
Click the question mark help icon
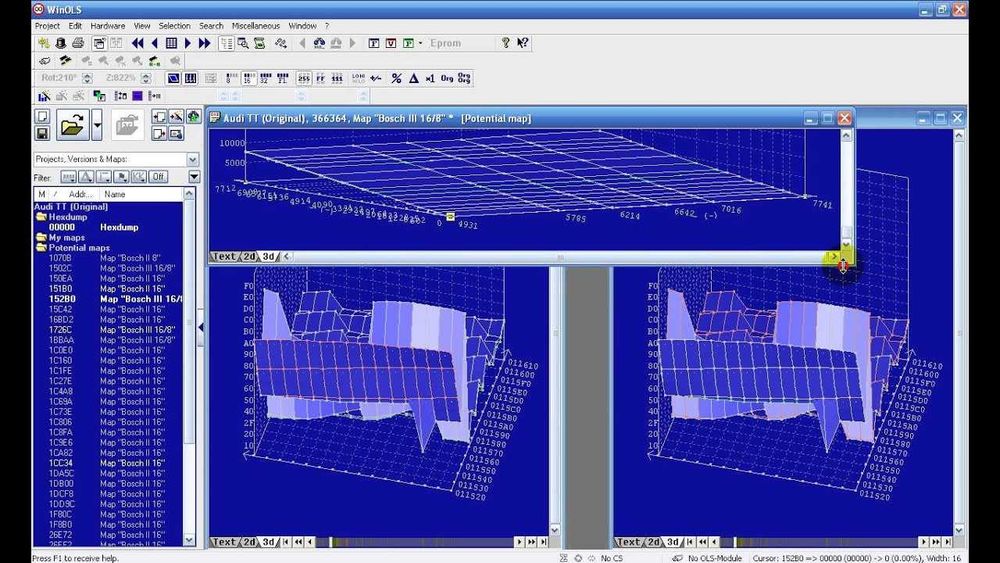tap(506, 43)
